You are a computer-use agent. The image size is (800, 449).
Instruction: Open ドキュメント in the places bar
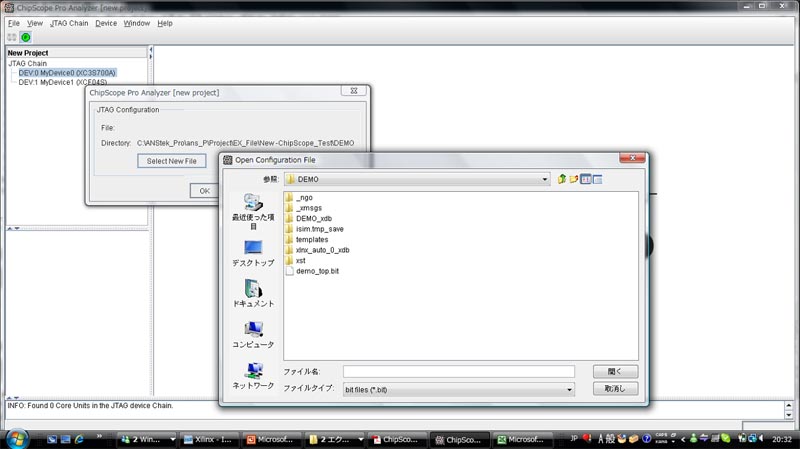tap(253, 294)
